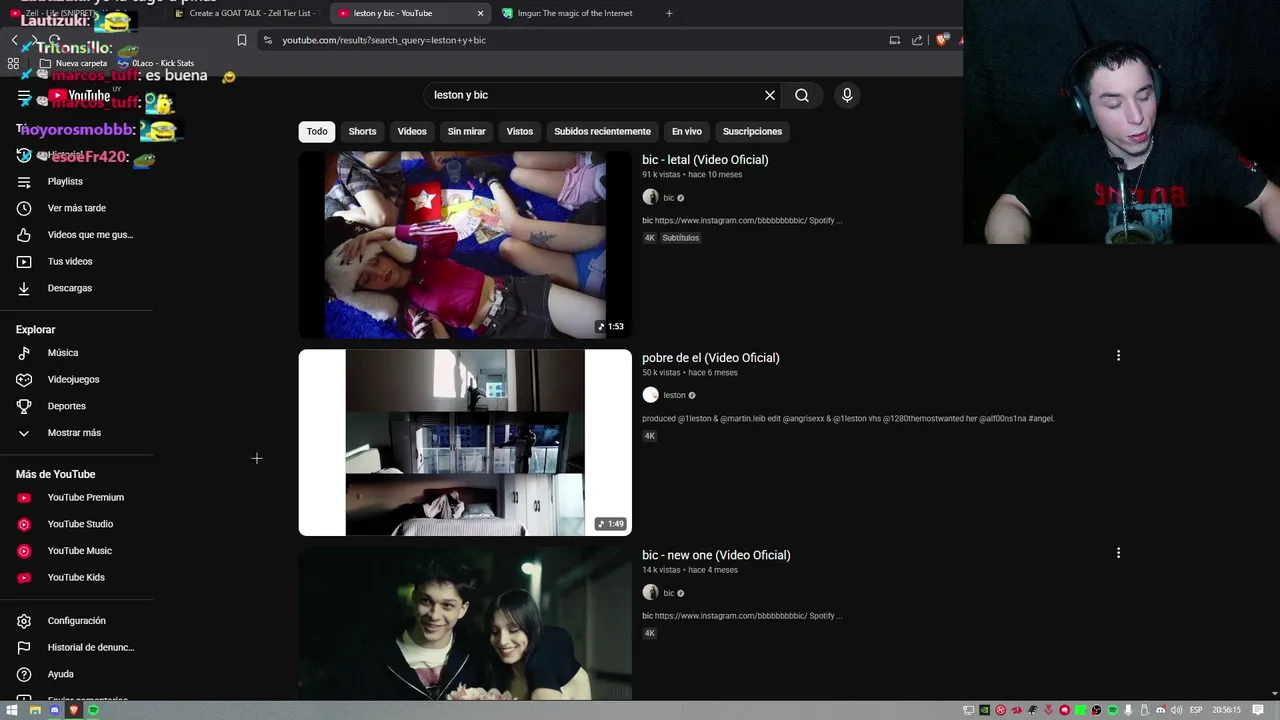This screenshot has width=1280, height=720.
Task: Open title bic - letal (Video Oficial)
Action: coord(705,160)
